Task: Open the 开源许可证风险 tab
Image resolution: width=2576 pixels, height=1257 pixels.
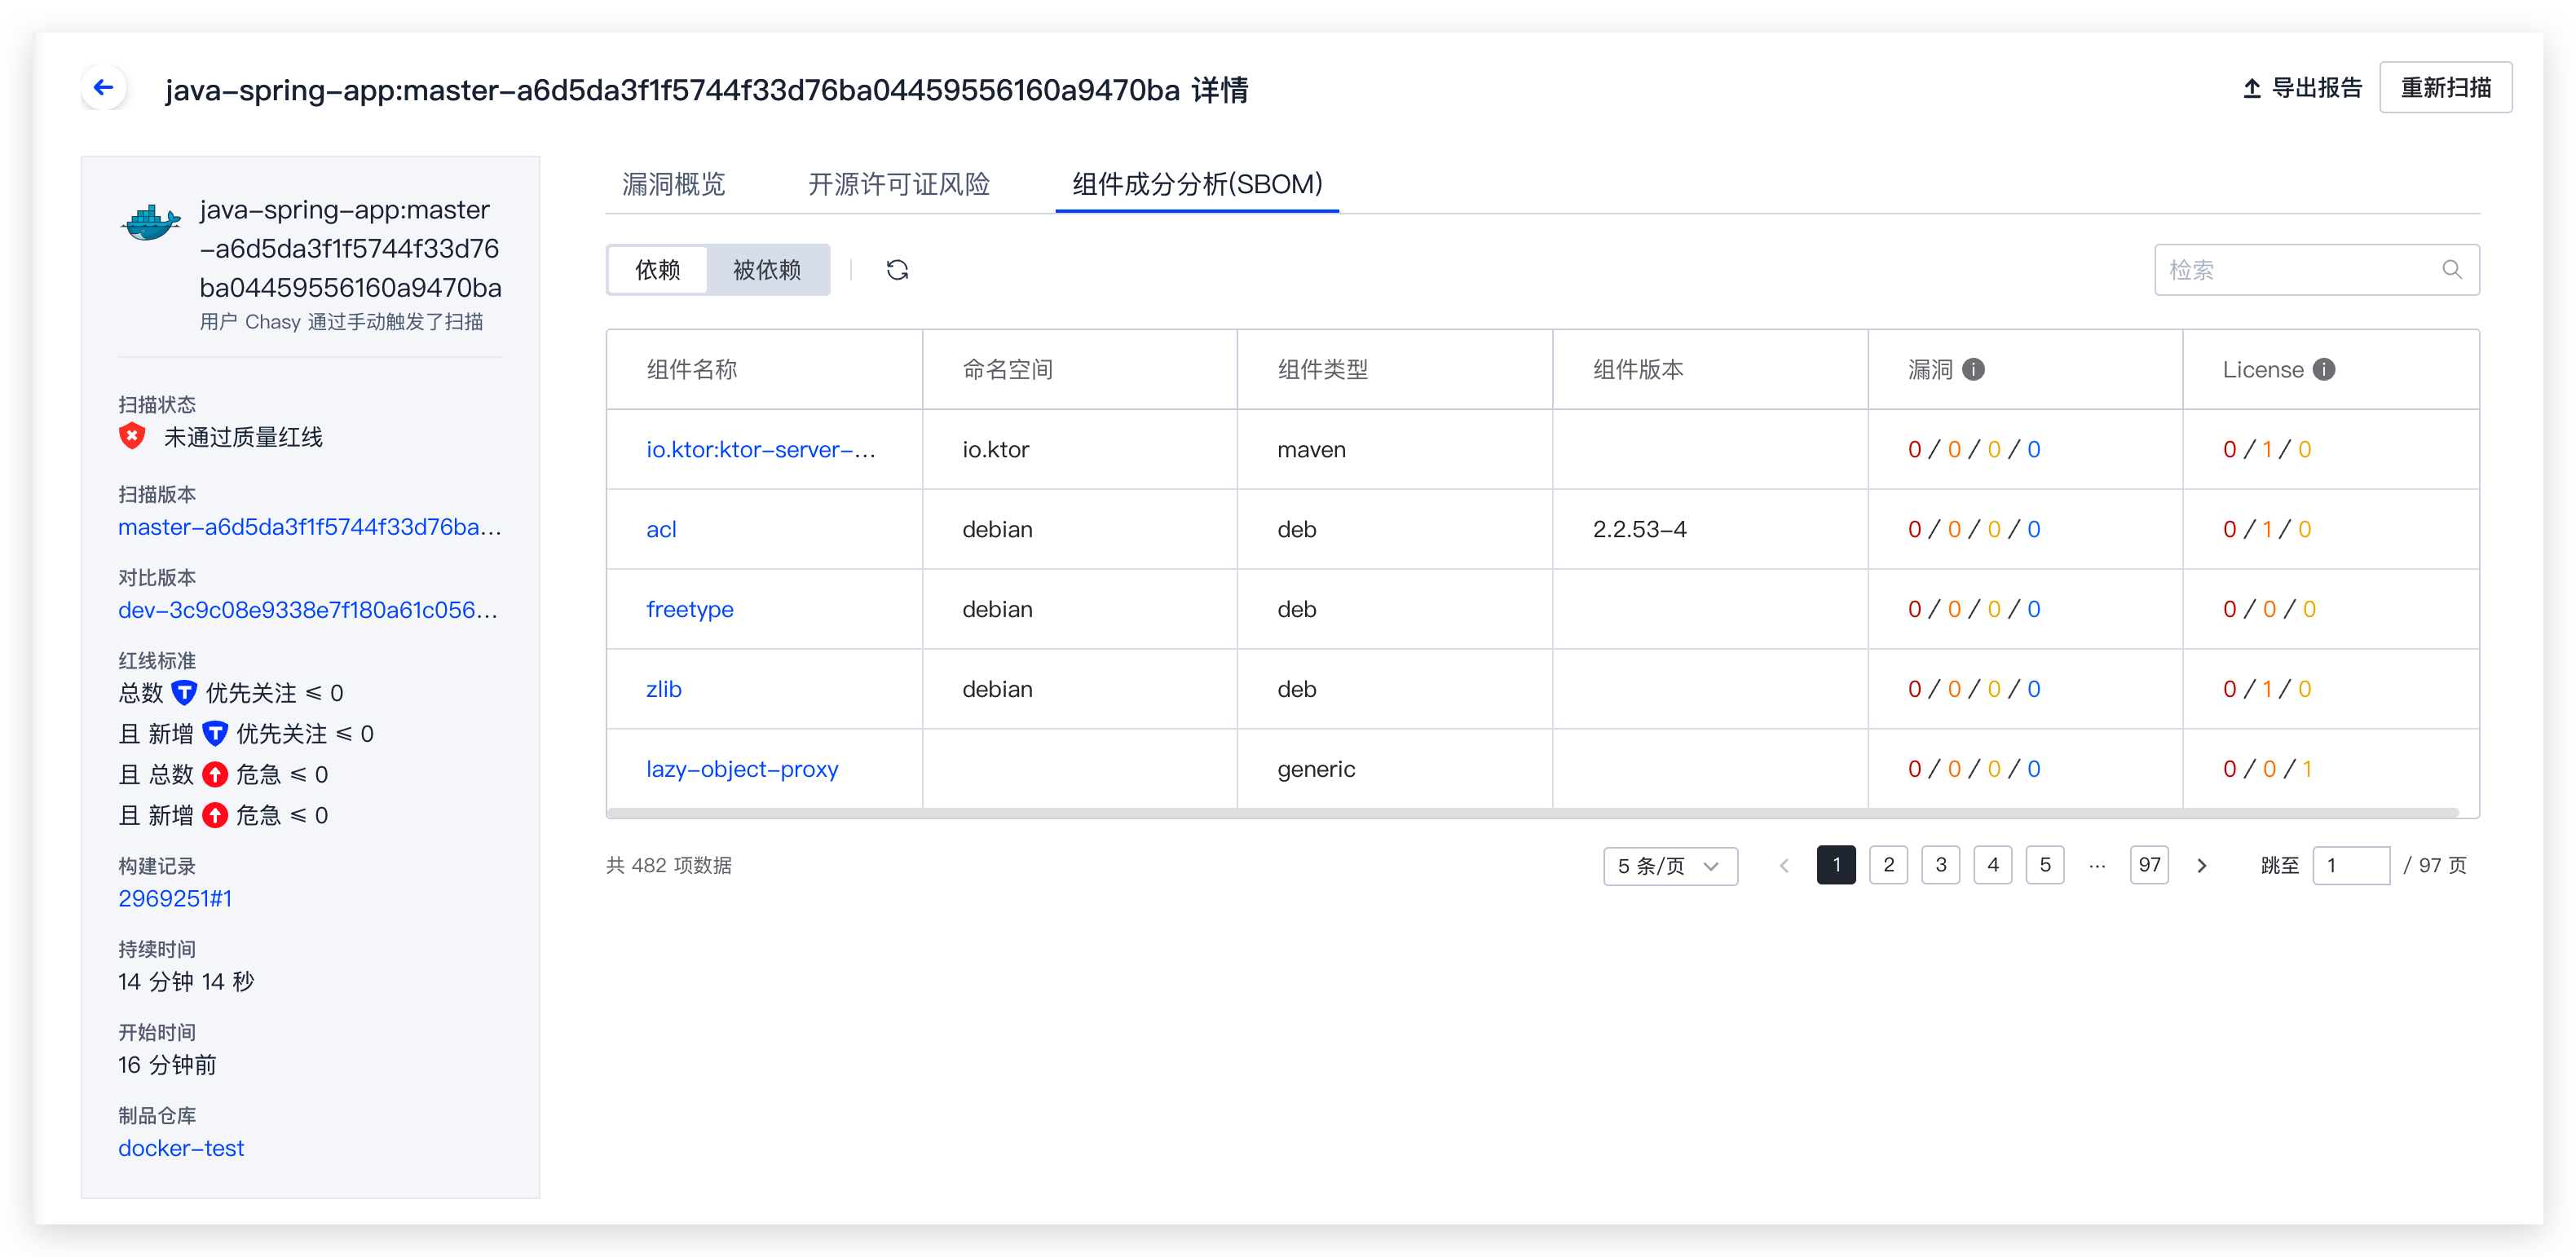Action: pos(898,184)
